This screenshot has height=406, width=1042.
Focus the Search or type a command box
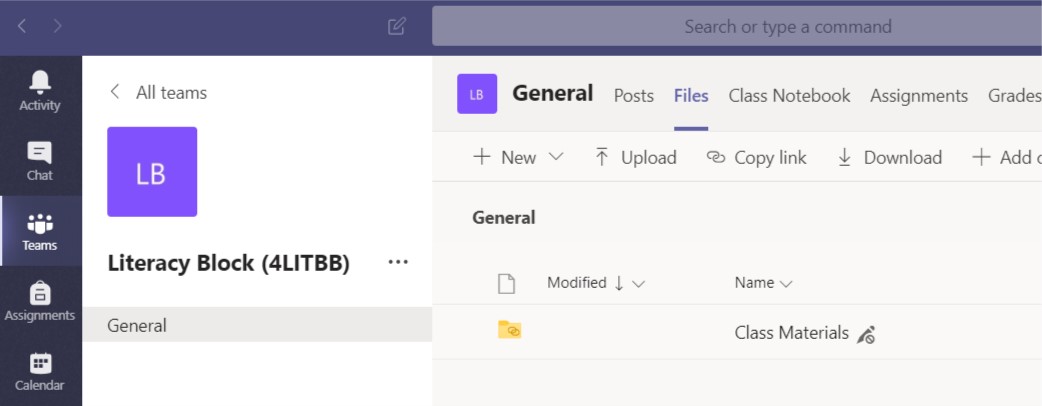pyautogui.click(x=736, y=27)
